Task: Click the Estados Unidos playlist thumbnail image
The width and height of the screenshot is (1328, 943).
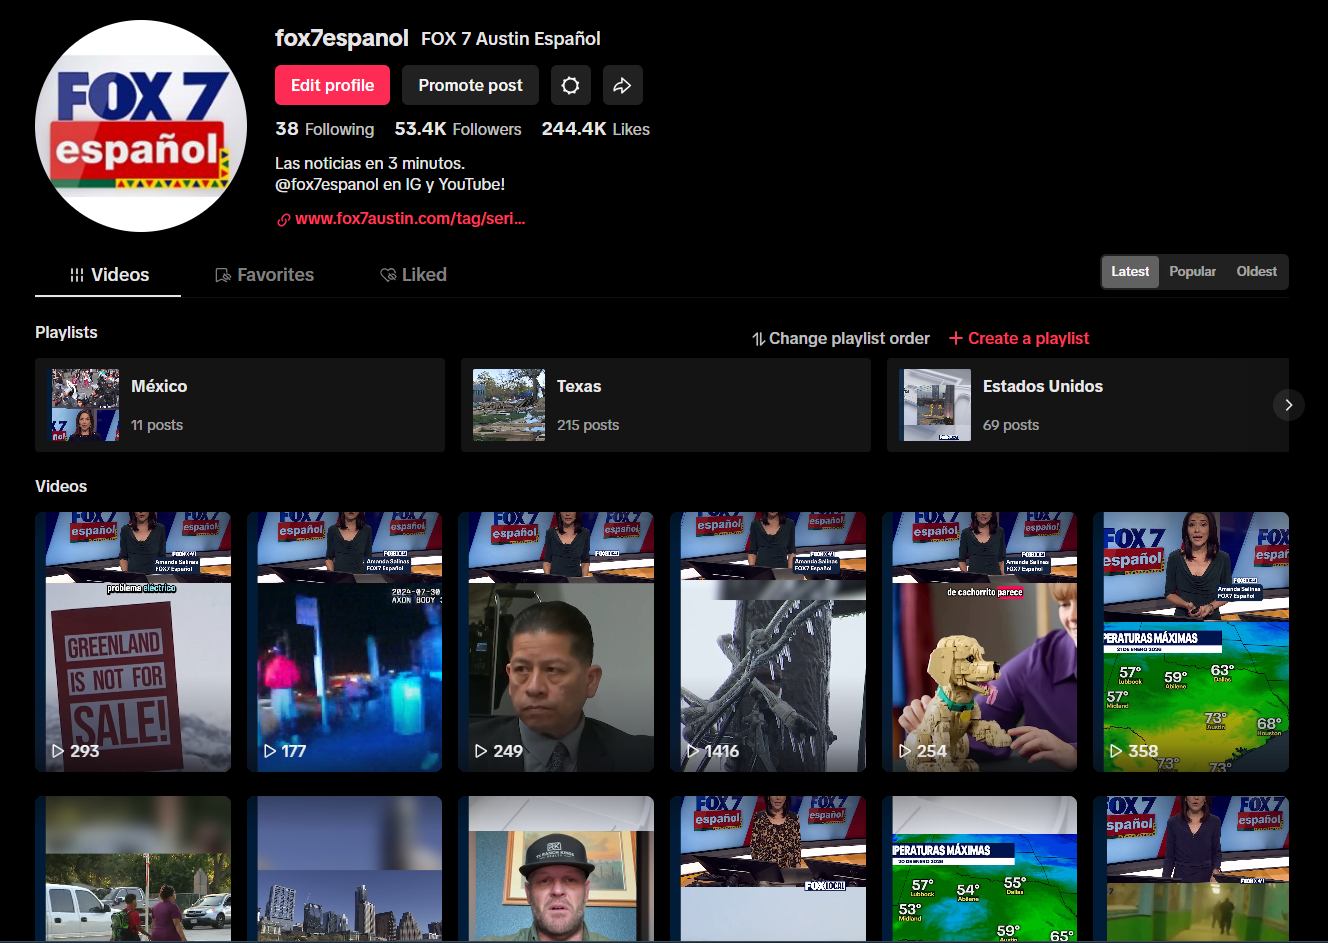Action: [x=935, y=405]
